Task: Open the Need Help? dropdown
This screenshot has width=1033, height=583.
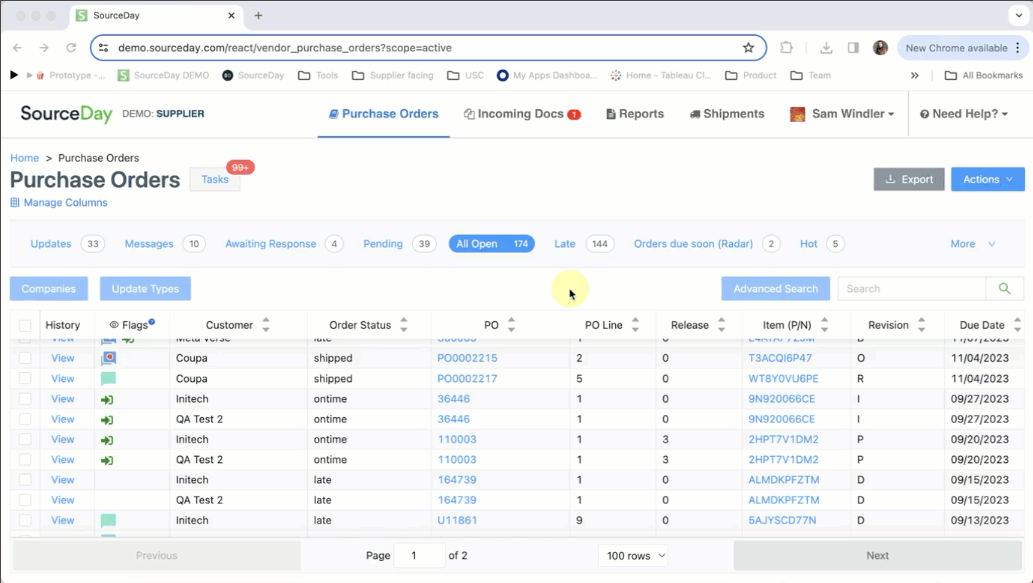Action: (964, 114)
